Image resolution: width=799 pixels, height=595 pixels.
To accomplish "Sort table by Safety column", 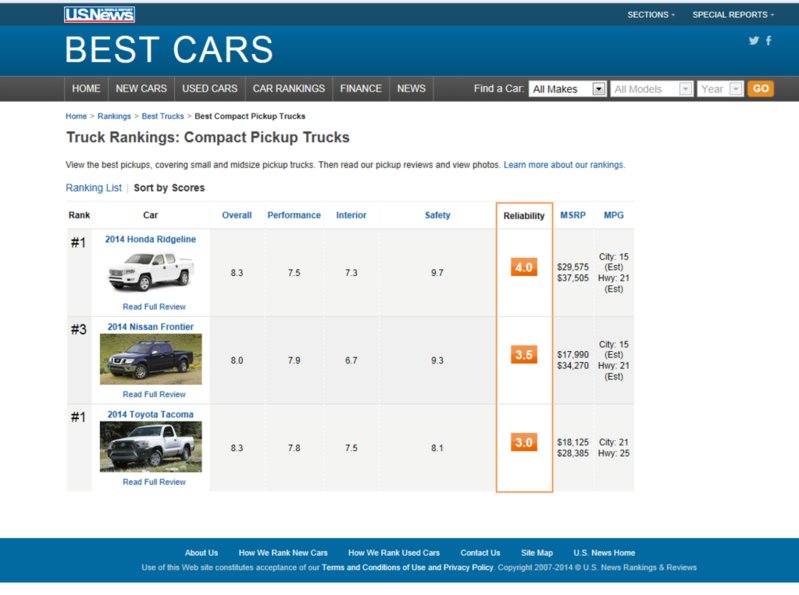I will 438,215.
